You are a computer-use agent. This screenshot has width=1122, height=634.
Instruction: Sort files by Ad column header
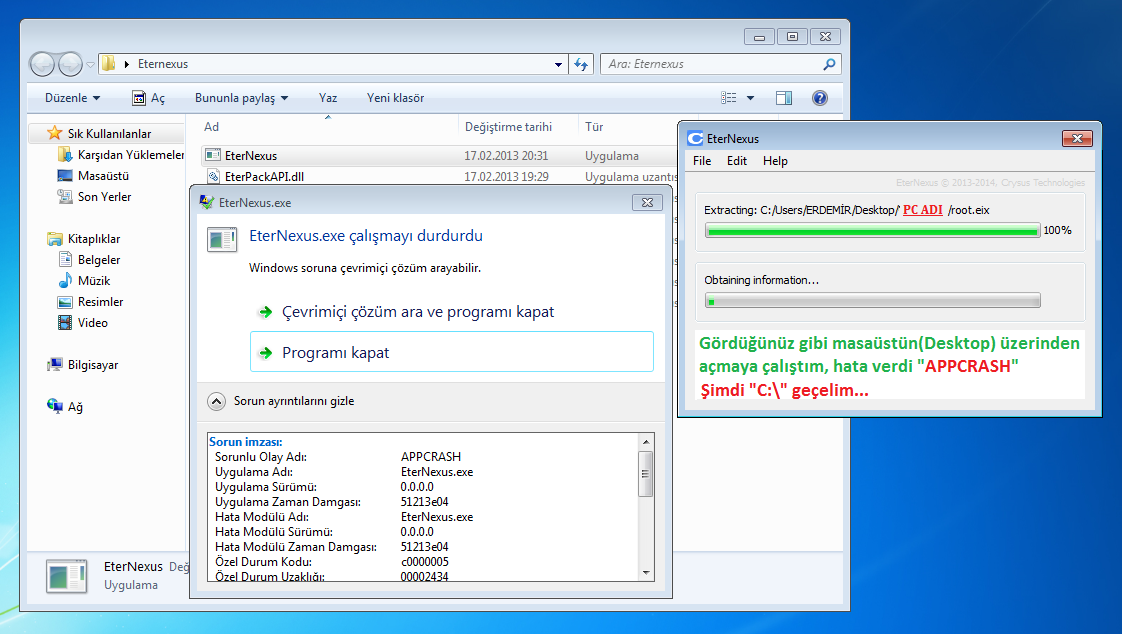click(x=211, y=127)
